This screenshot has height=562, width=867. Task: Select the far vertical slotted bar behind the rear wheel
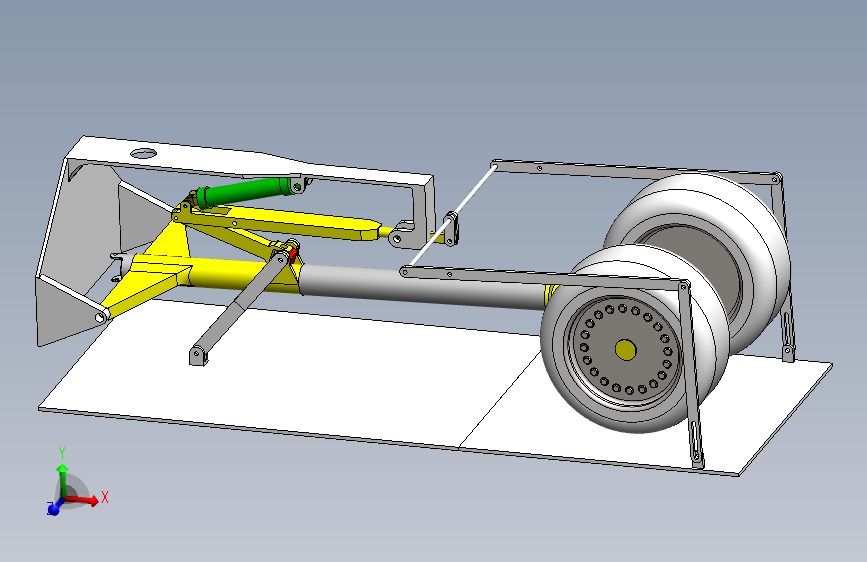(x=784, y=268)
